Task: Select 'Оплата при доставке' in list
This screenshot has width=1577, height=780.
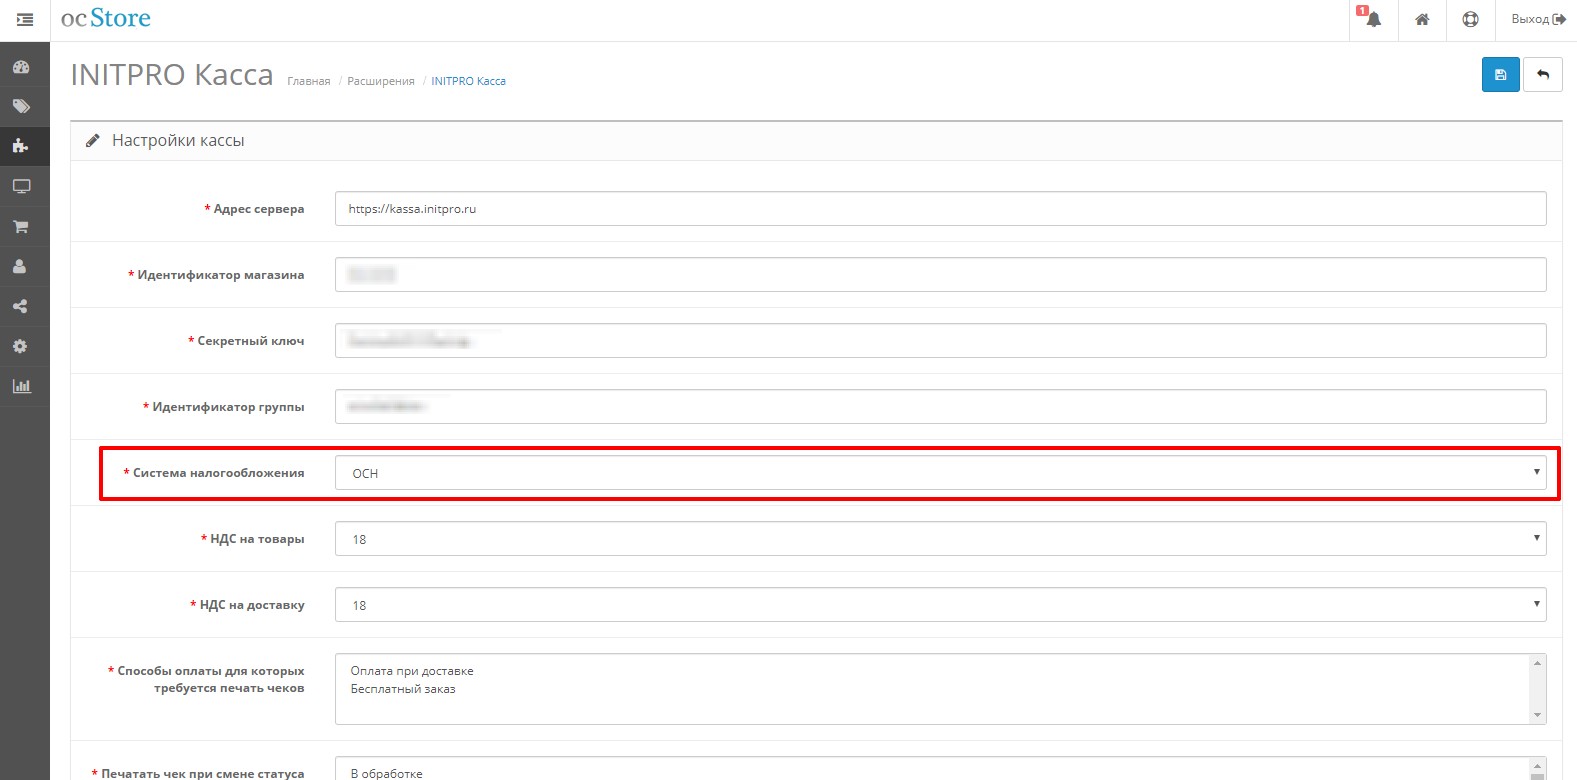Action: 412,671
